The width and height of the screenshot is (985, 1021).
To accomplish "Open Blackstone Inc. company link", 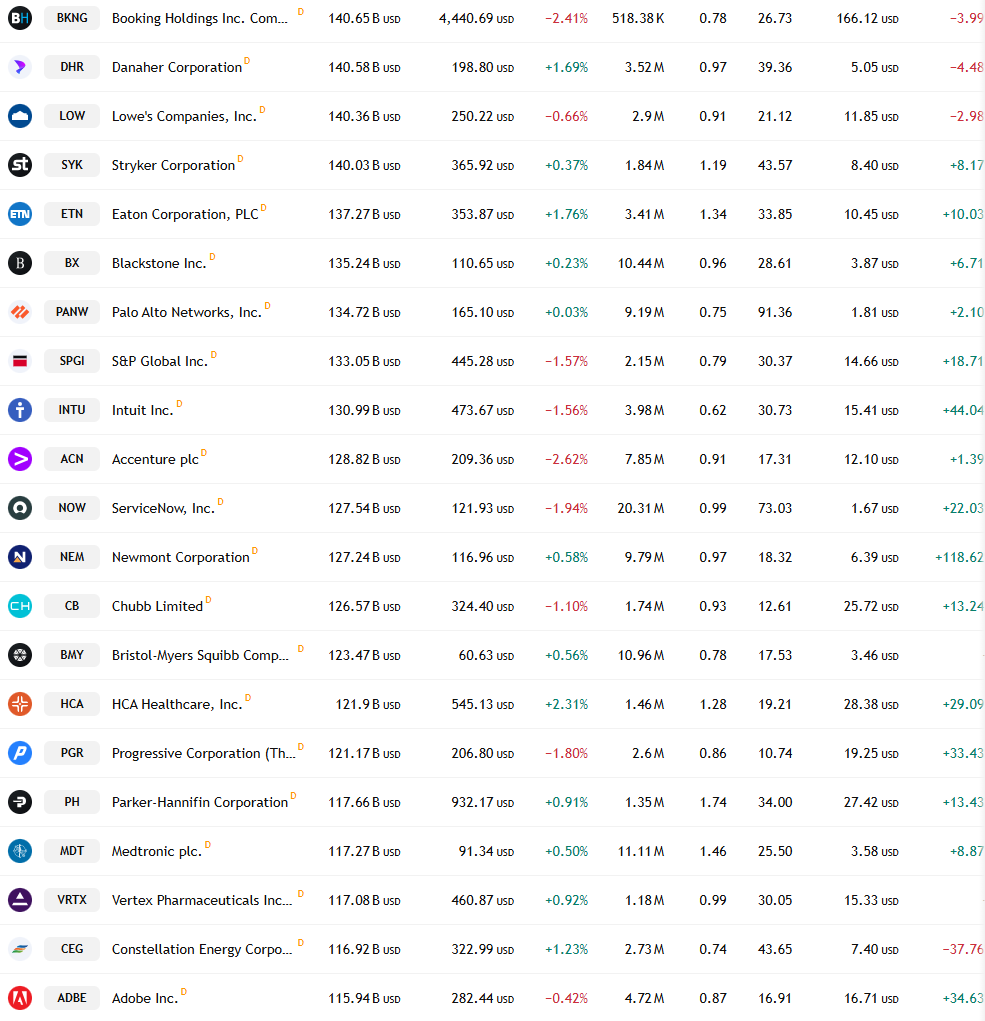I will point(159,263).
